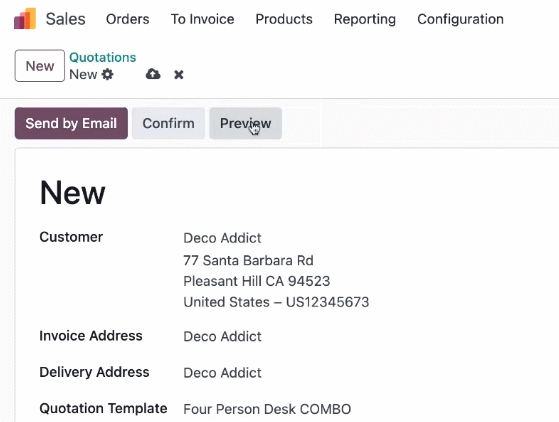The width and height of the screenshot is (559, 422).
Task: Open the Products menu
Action: coord(284,19)
